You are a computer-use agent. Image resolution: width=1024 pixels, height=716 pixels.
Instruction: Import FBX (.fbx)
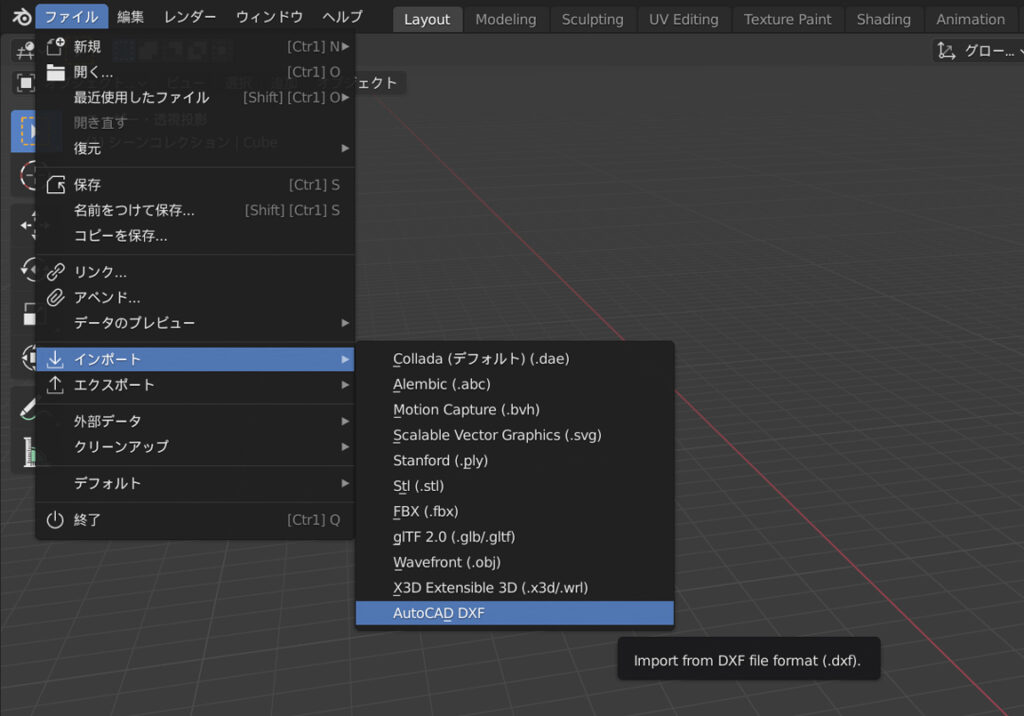tap(515, 512)
